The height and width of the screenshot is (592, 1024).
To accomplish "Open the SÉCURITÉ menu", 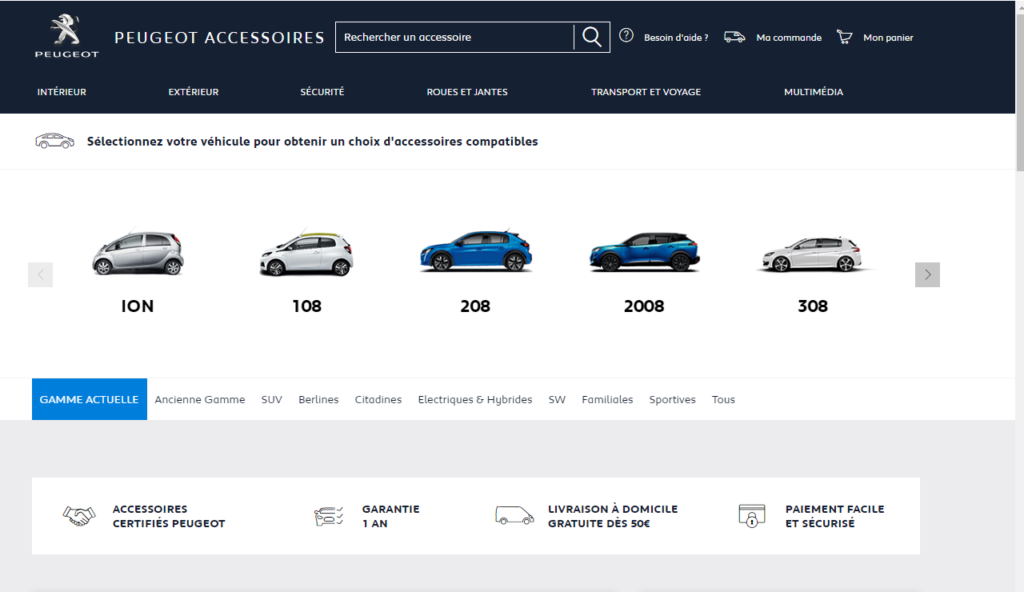I will (322, 92).
